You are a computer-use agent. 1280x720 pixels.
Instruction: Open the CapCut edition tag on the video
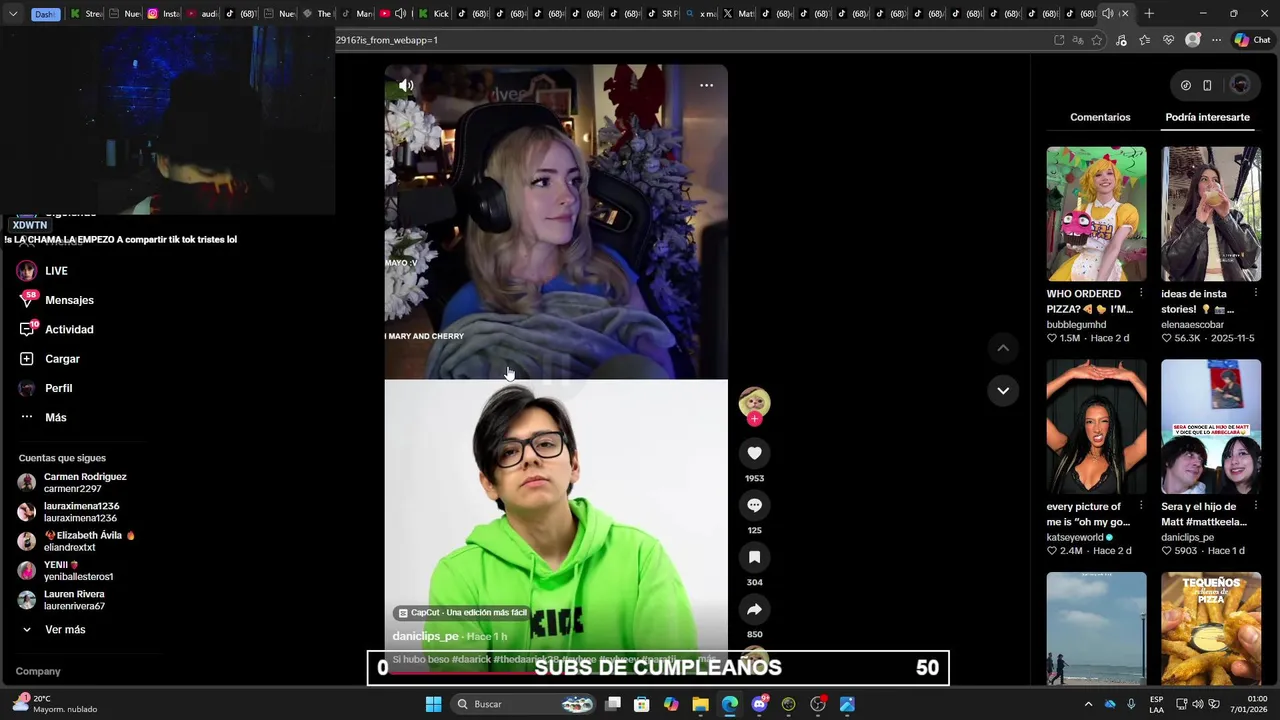[x=463, y=613]
